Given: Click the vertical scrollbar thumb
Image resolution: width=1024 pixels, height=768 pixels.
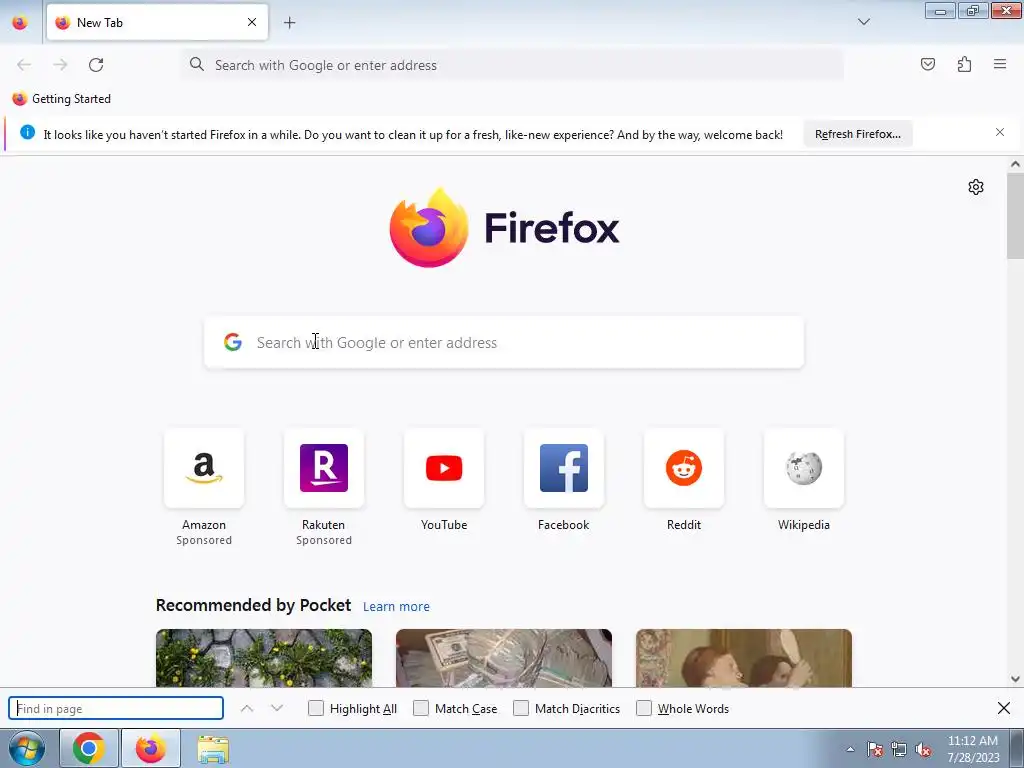Looking at the screenshot, I should click(1015, 216).
